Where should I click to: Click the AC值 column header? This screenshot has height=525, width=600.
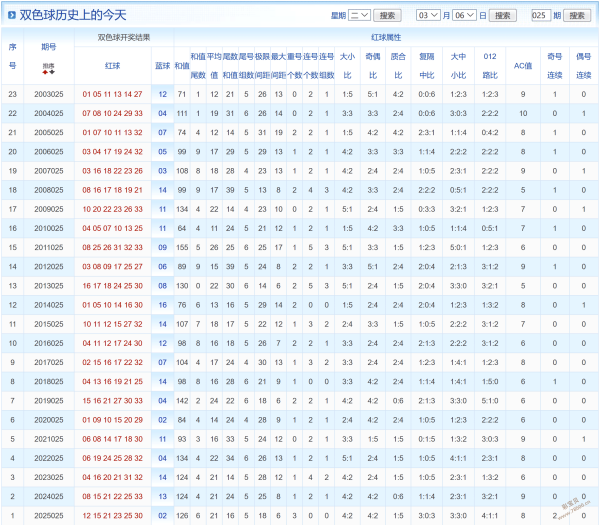(x=522, y=65)
